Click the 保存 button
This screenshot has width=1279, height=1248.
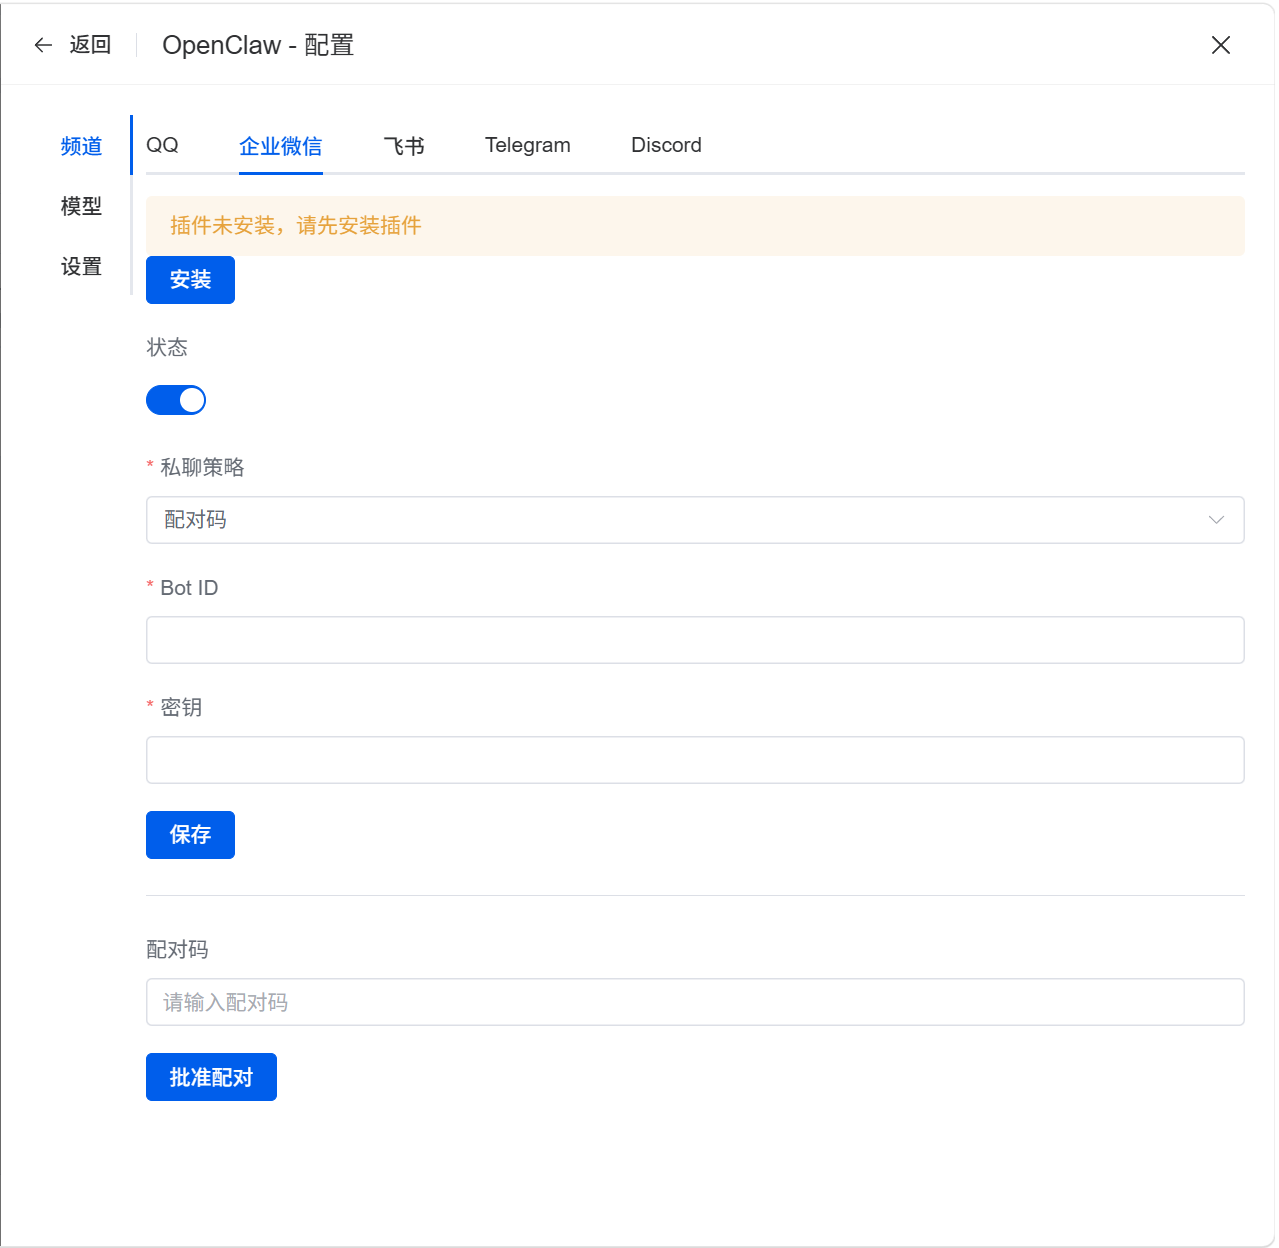pos(190,835)
